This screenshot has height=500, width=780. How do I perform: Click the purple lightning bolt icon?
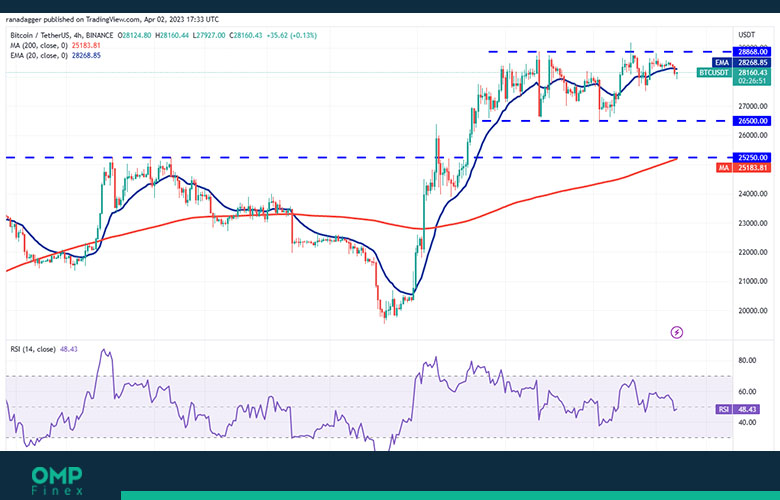tap(677, 332)
